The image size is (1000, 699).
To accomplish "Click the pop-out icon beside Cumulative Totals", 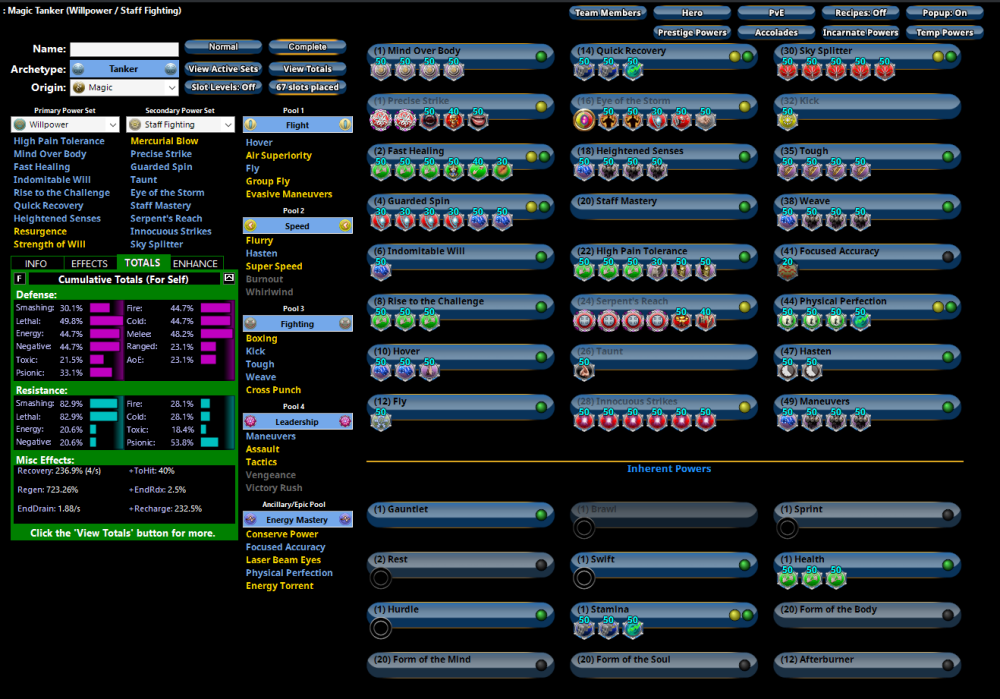I will coord(229,279).
